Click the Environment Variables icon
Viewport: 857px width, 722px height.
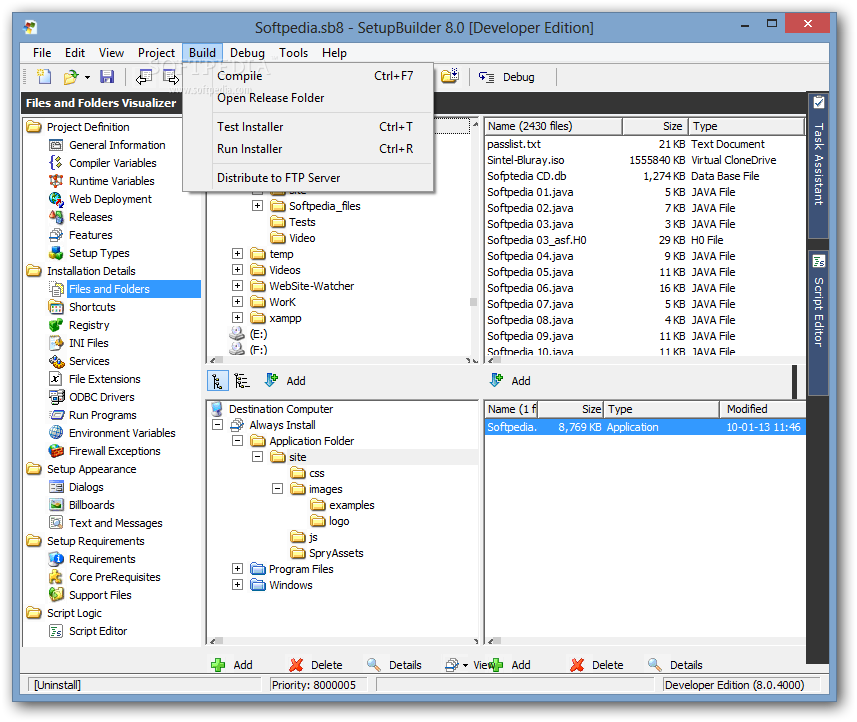click(x=56, y=433)
